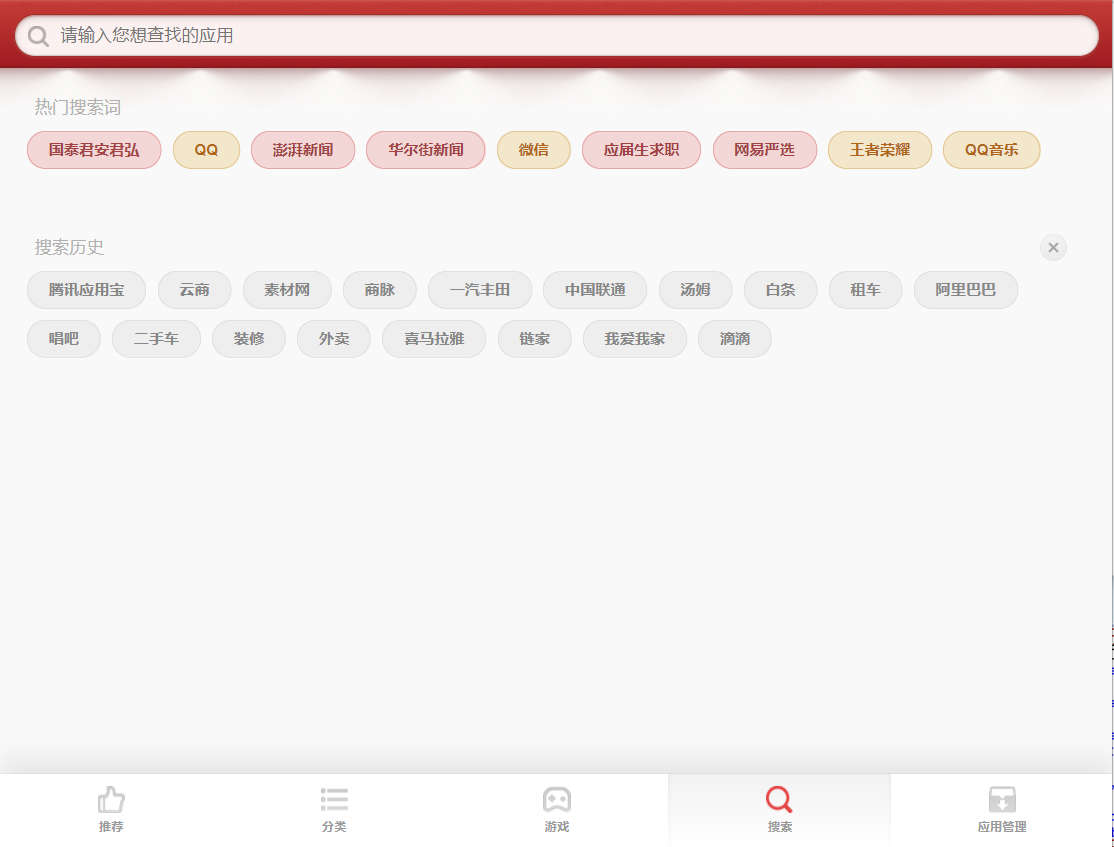Open the 推荐 thumbs-up tab
Screen dimensions: 1114x847
[x=111, y=809]
